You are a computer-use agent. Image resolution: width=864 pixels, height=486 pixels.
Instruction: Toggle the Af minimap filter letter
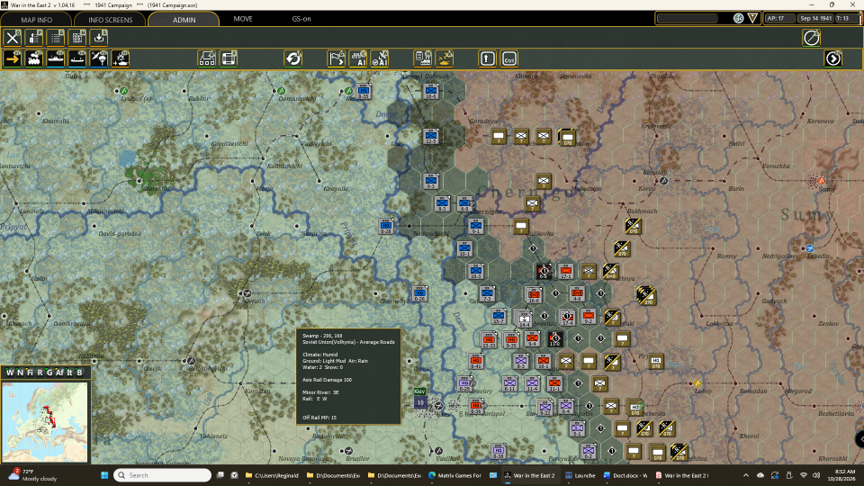coord(59,372)
